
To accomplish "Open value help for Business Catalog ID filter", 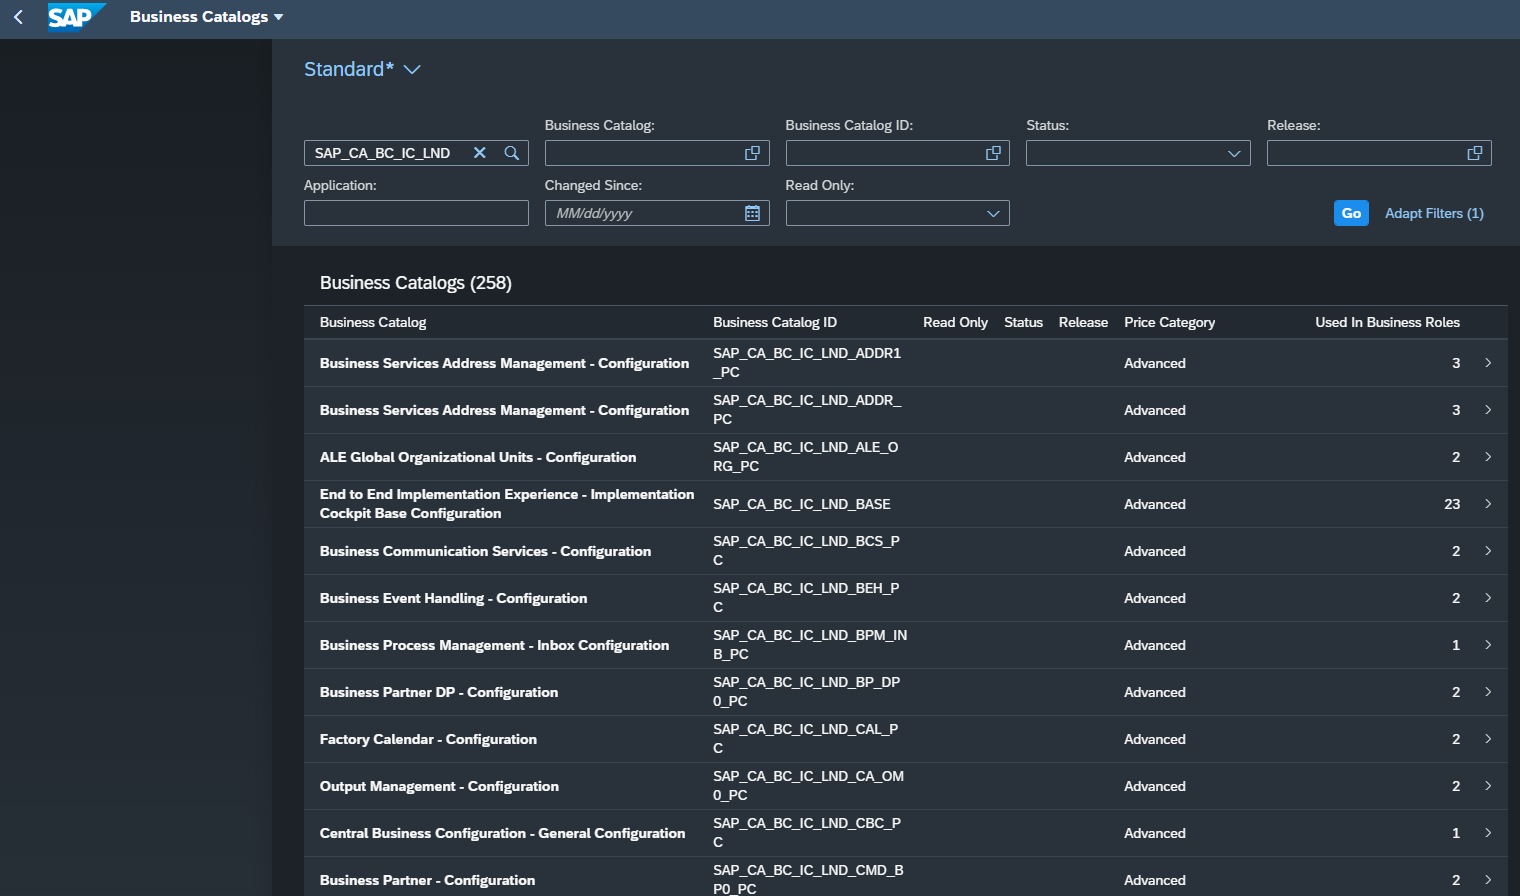I will coord(993,153).
